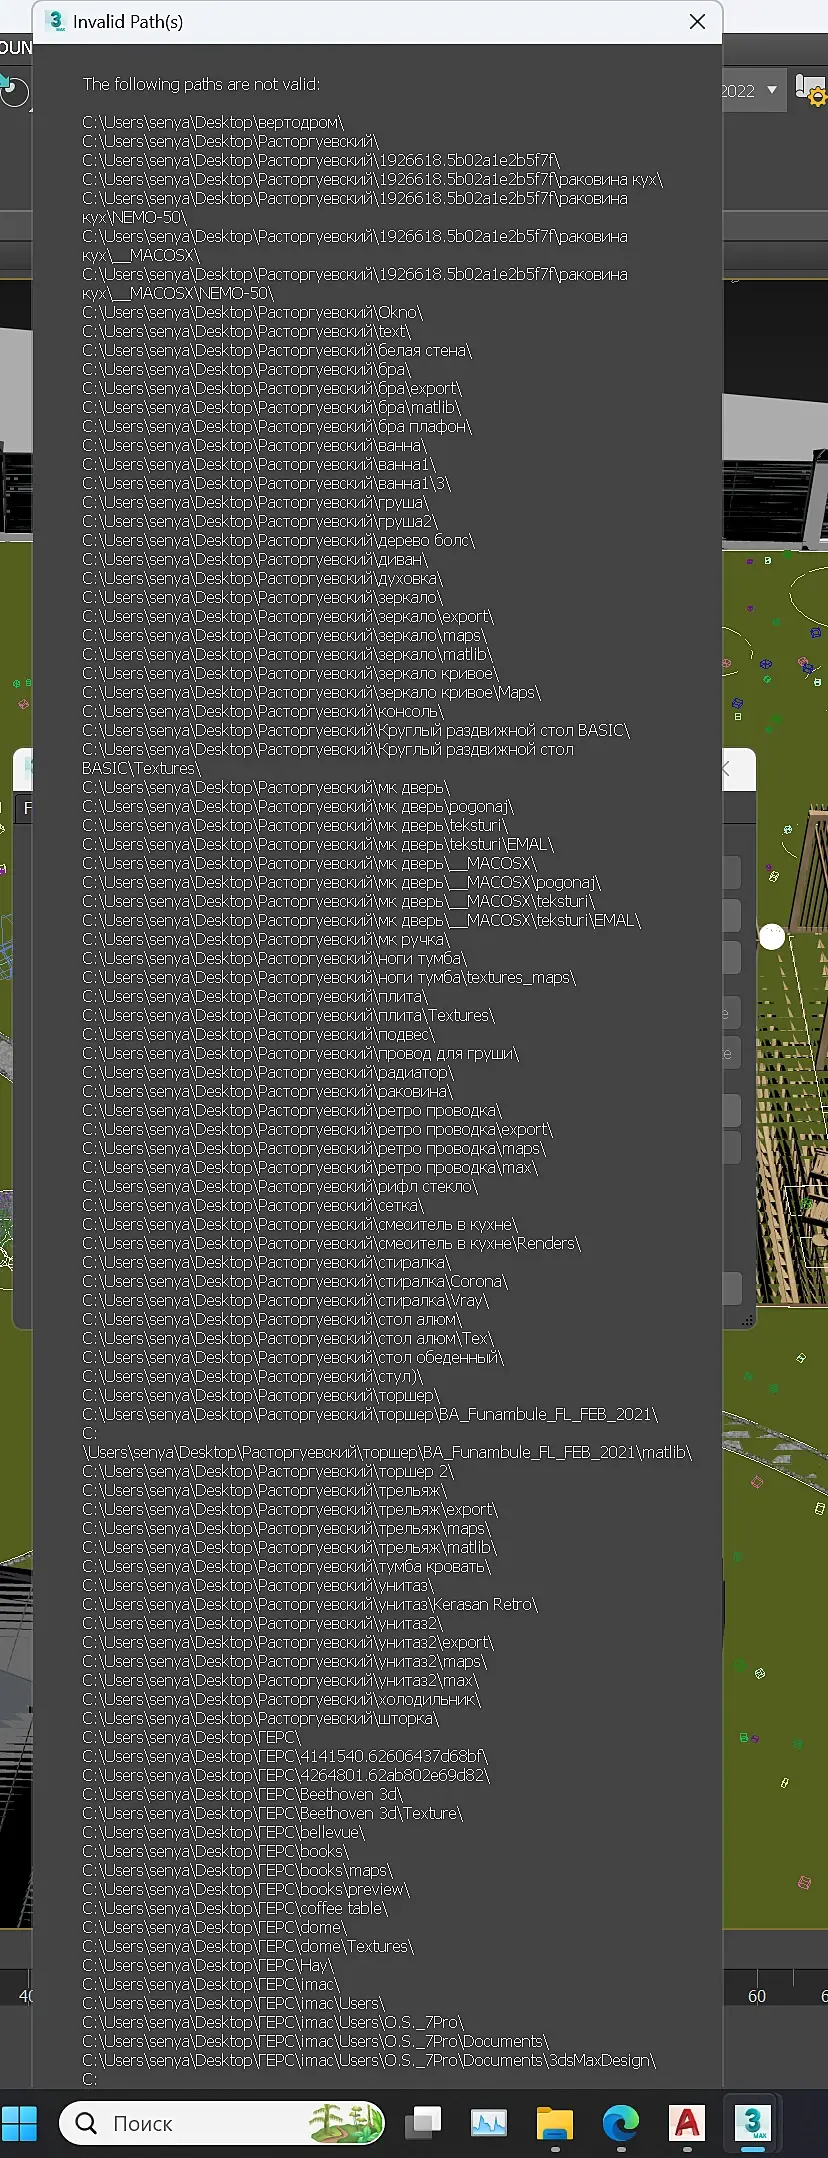The image size is (828, 2158).
Task: Select the path ending in 'зеркало кривое\Maps\'
Action: (x=312, y=692)
